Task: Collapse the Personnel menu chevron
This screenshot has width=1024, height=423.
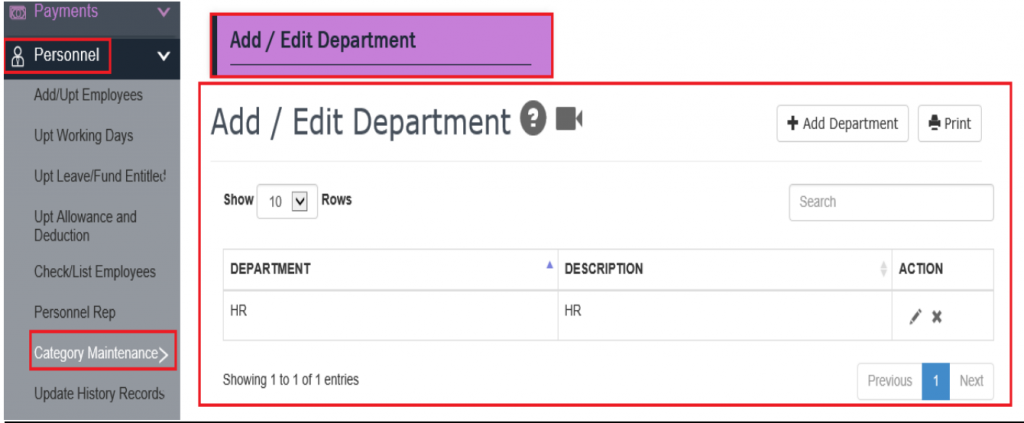Action: coord(164,56)
